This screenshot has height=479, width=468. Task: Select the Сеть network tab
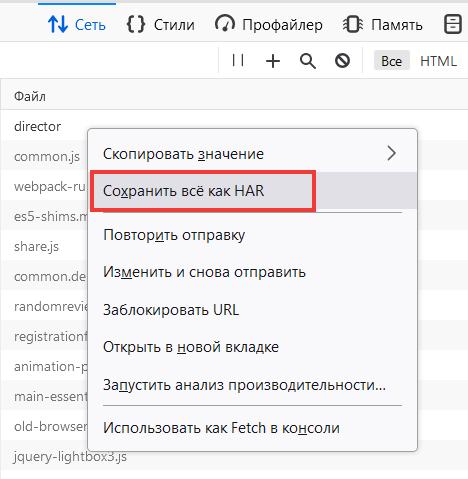(77, 25)
